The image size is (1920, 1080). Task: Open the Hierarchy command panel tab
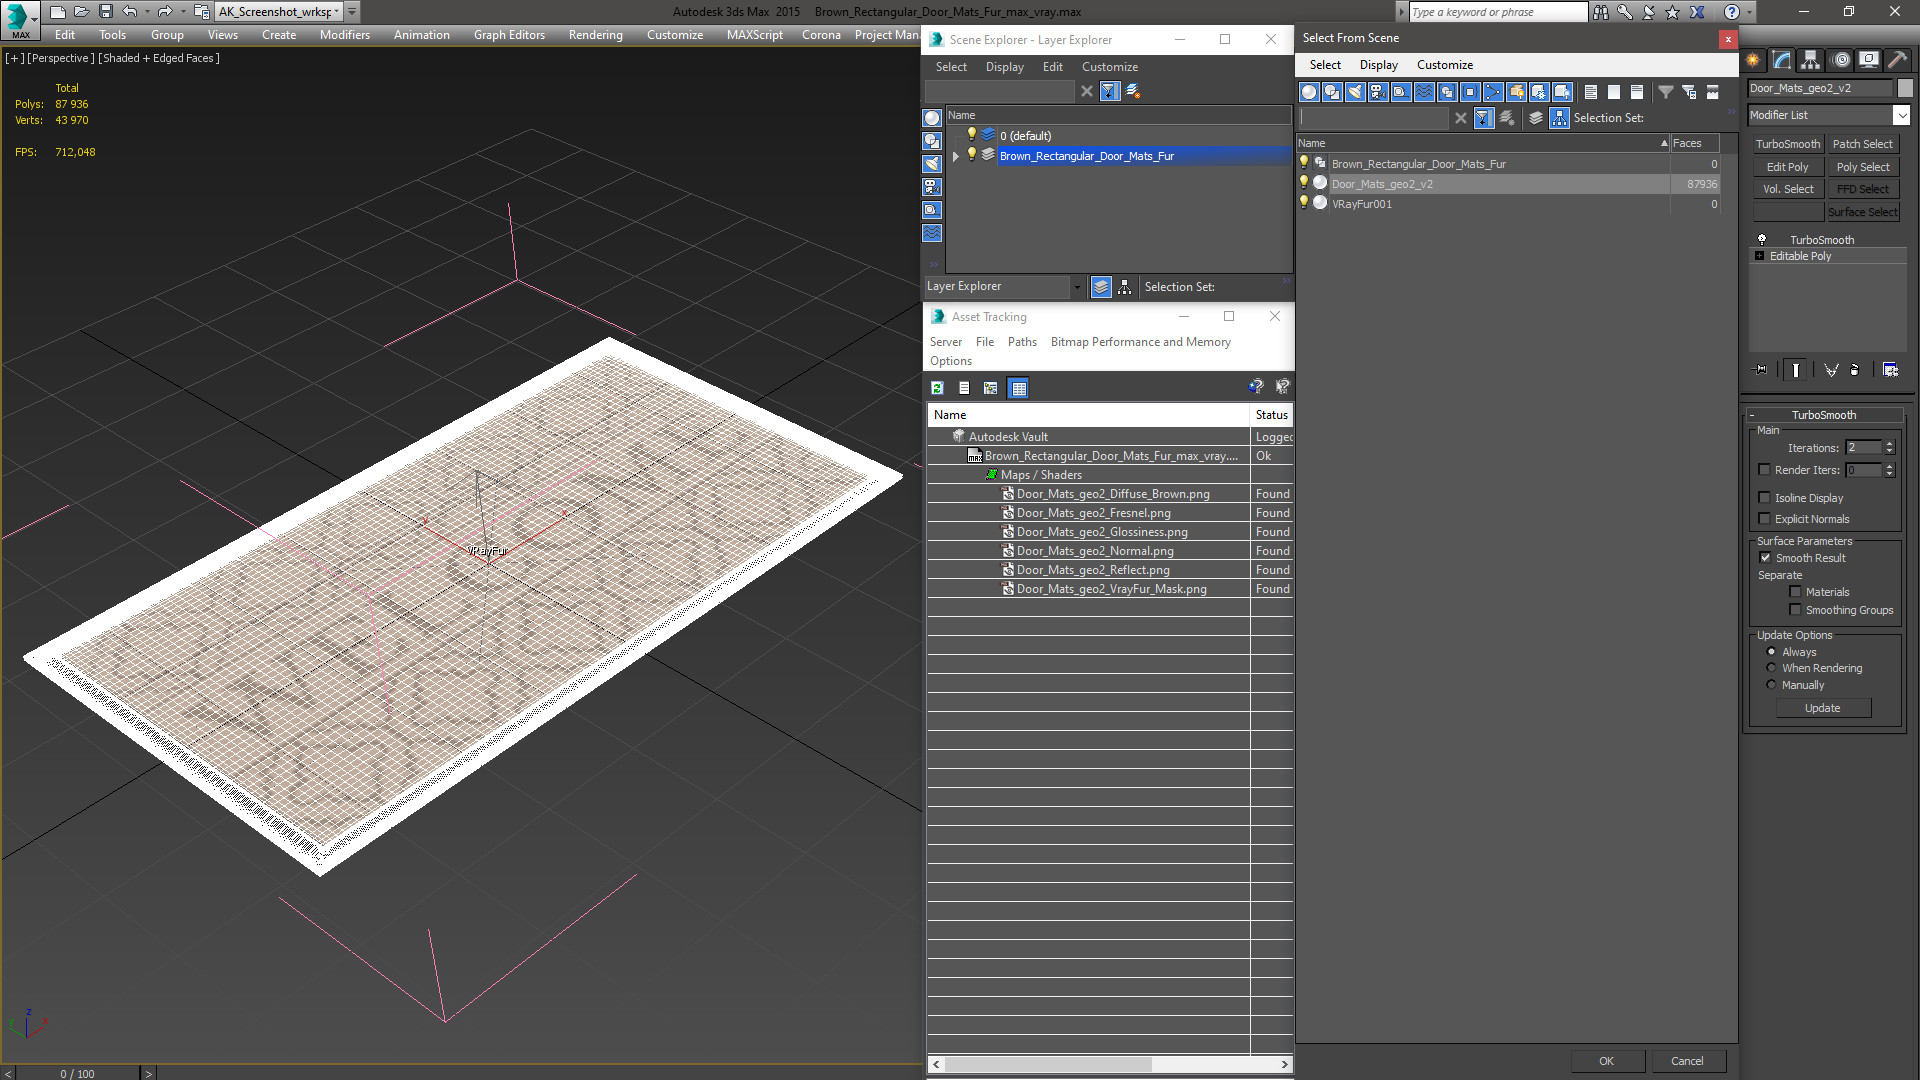tap(1811, 60)
